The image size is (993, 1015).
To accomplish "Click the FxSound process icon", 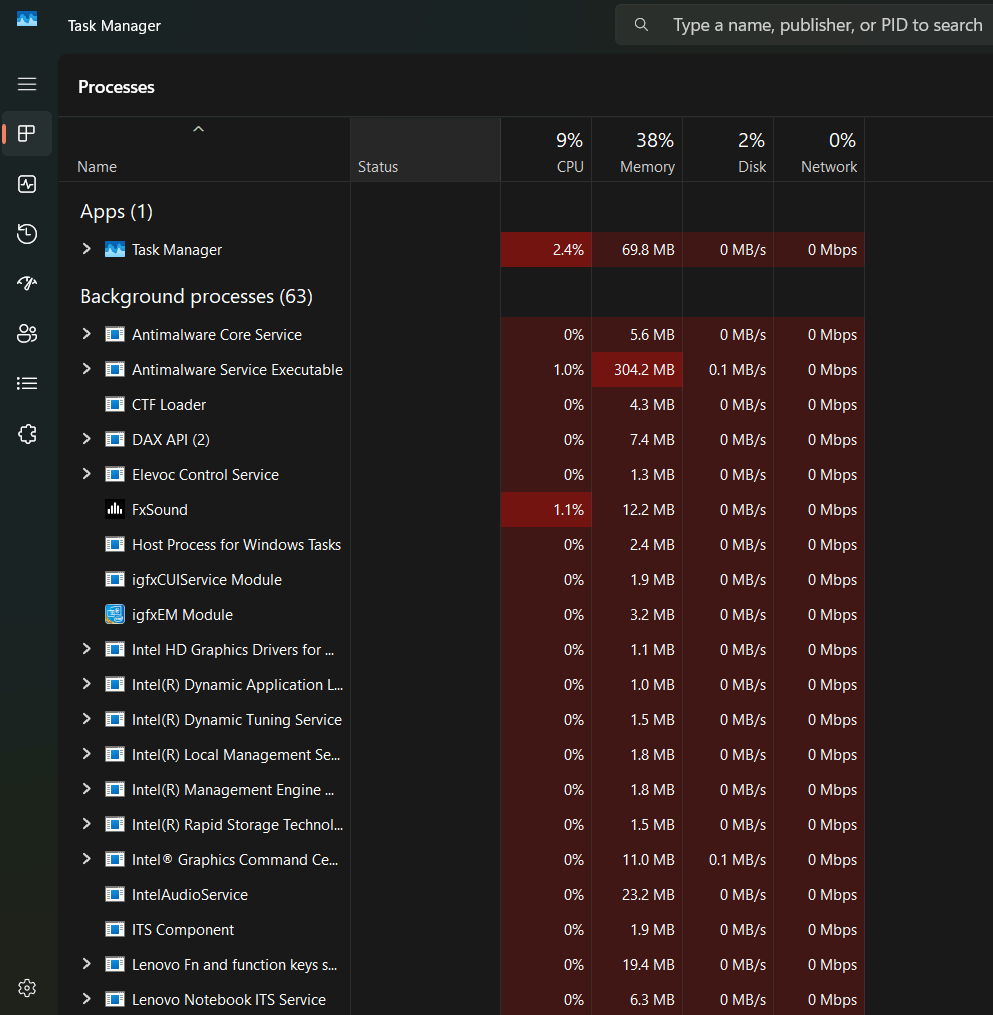I will tap(115, 509).
